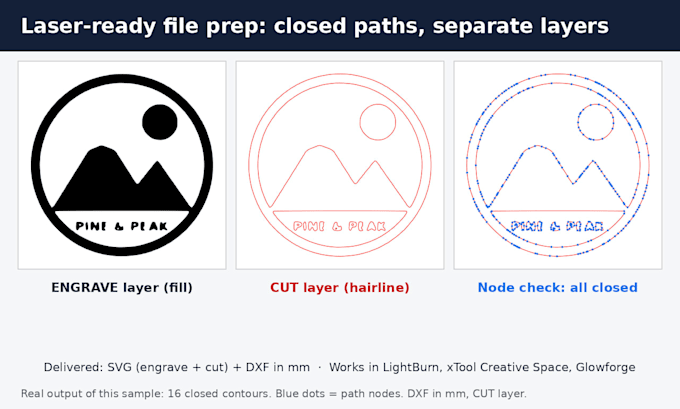
Task: Click the "ENGRAVE layer (fill)" caption
Action: point(122,288)
